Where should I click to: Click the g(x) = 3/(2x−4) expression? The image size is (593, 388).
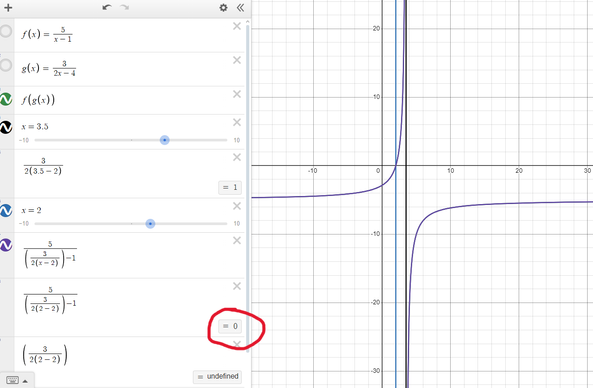(x=48, y=68)
